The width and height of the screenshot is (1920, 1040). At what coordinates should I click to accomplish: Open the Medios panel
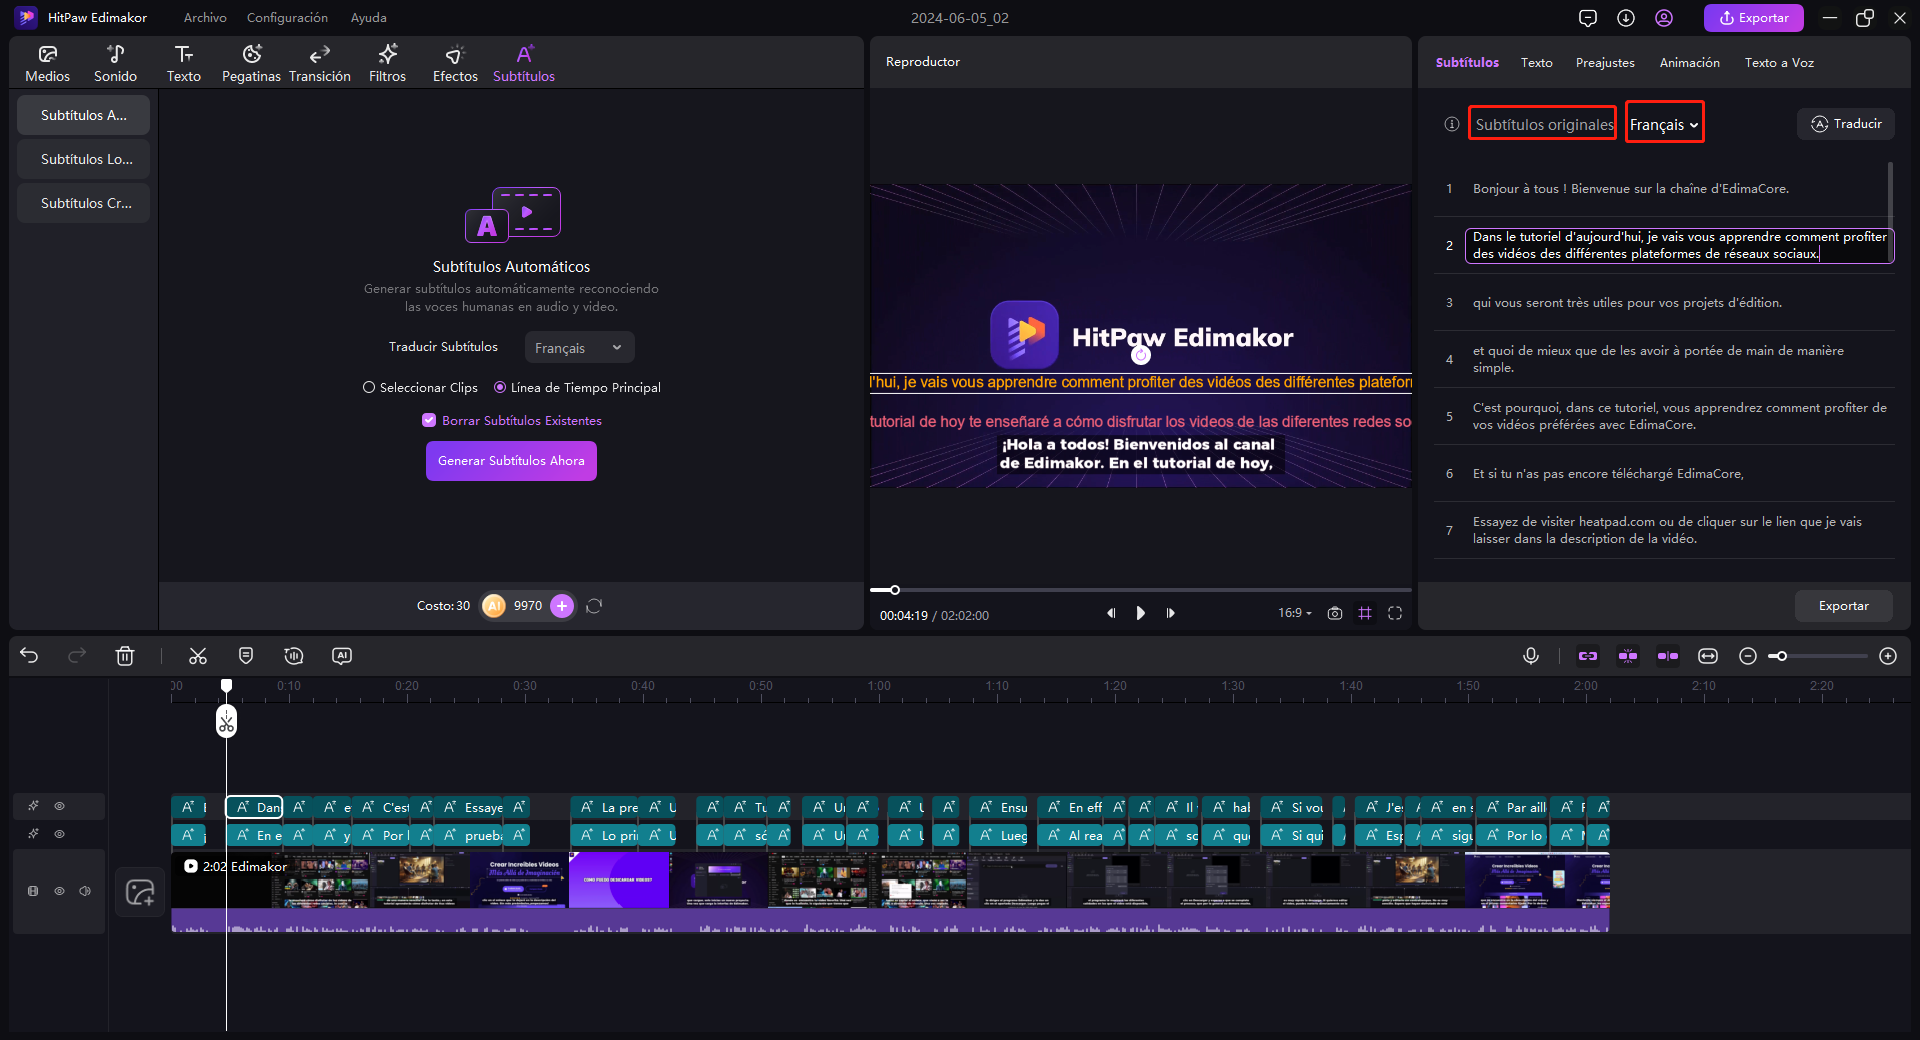tap(47, 63)
